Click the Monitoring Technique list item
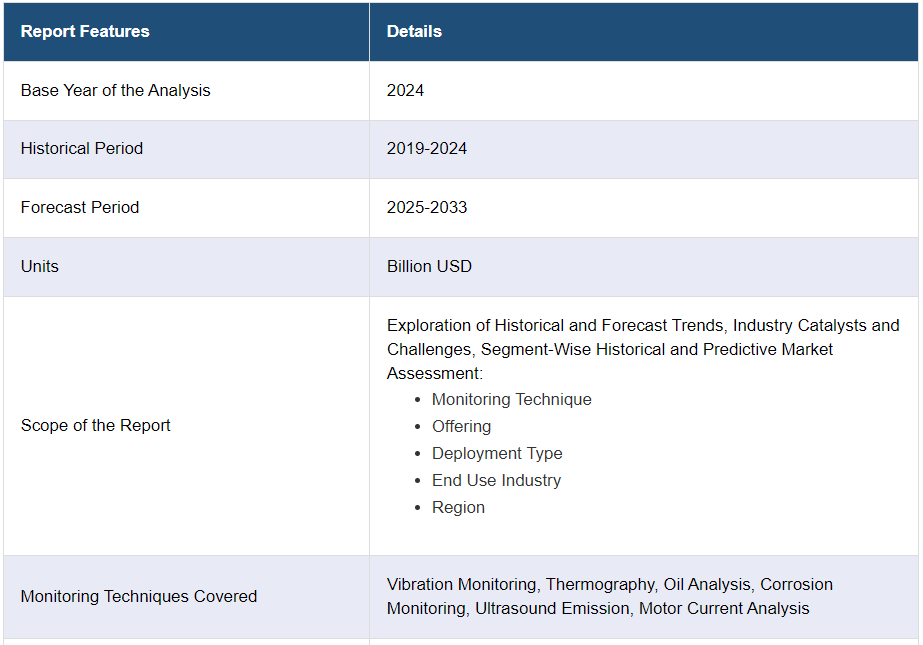Screen dimensions: 923x645 (x=511, y=399)
